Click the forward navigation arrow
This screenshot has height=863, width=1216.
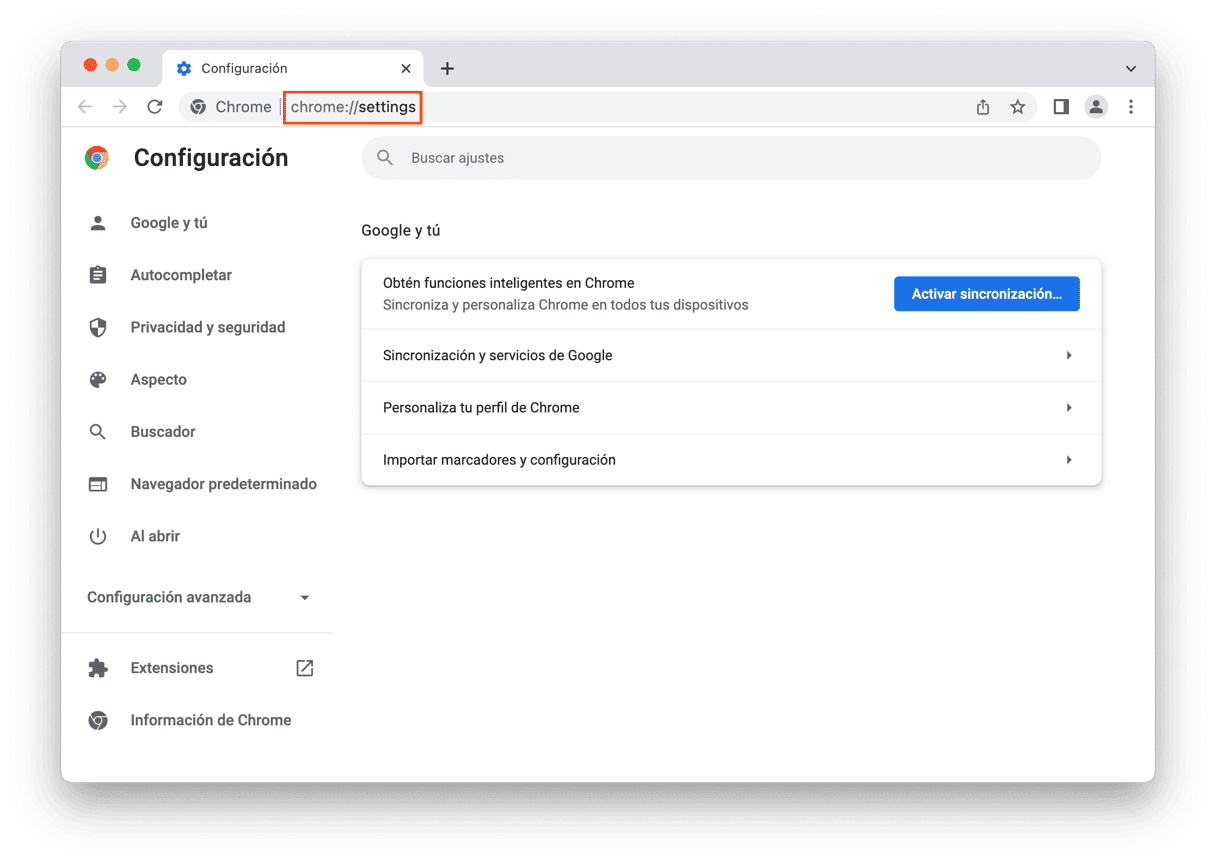pos(120,107)
